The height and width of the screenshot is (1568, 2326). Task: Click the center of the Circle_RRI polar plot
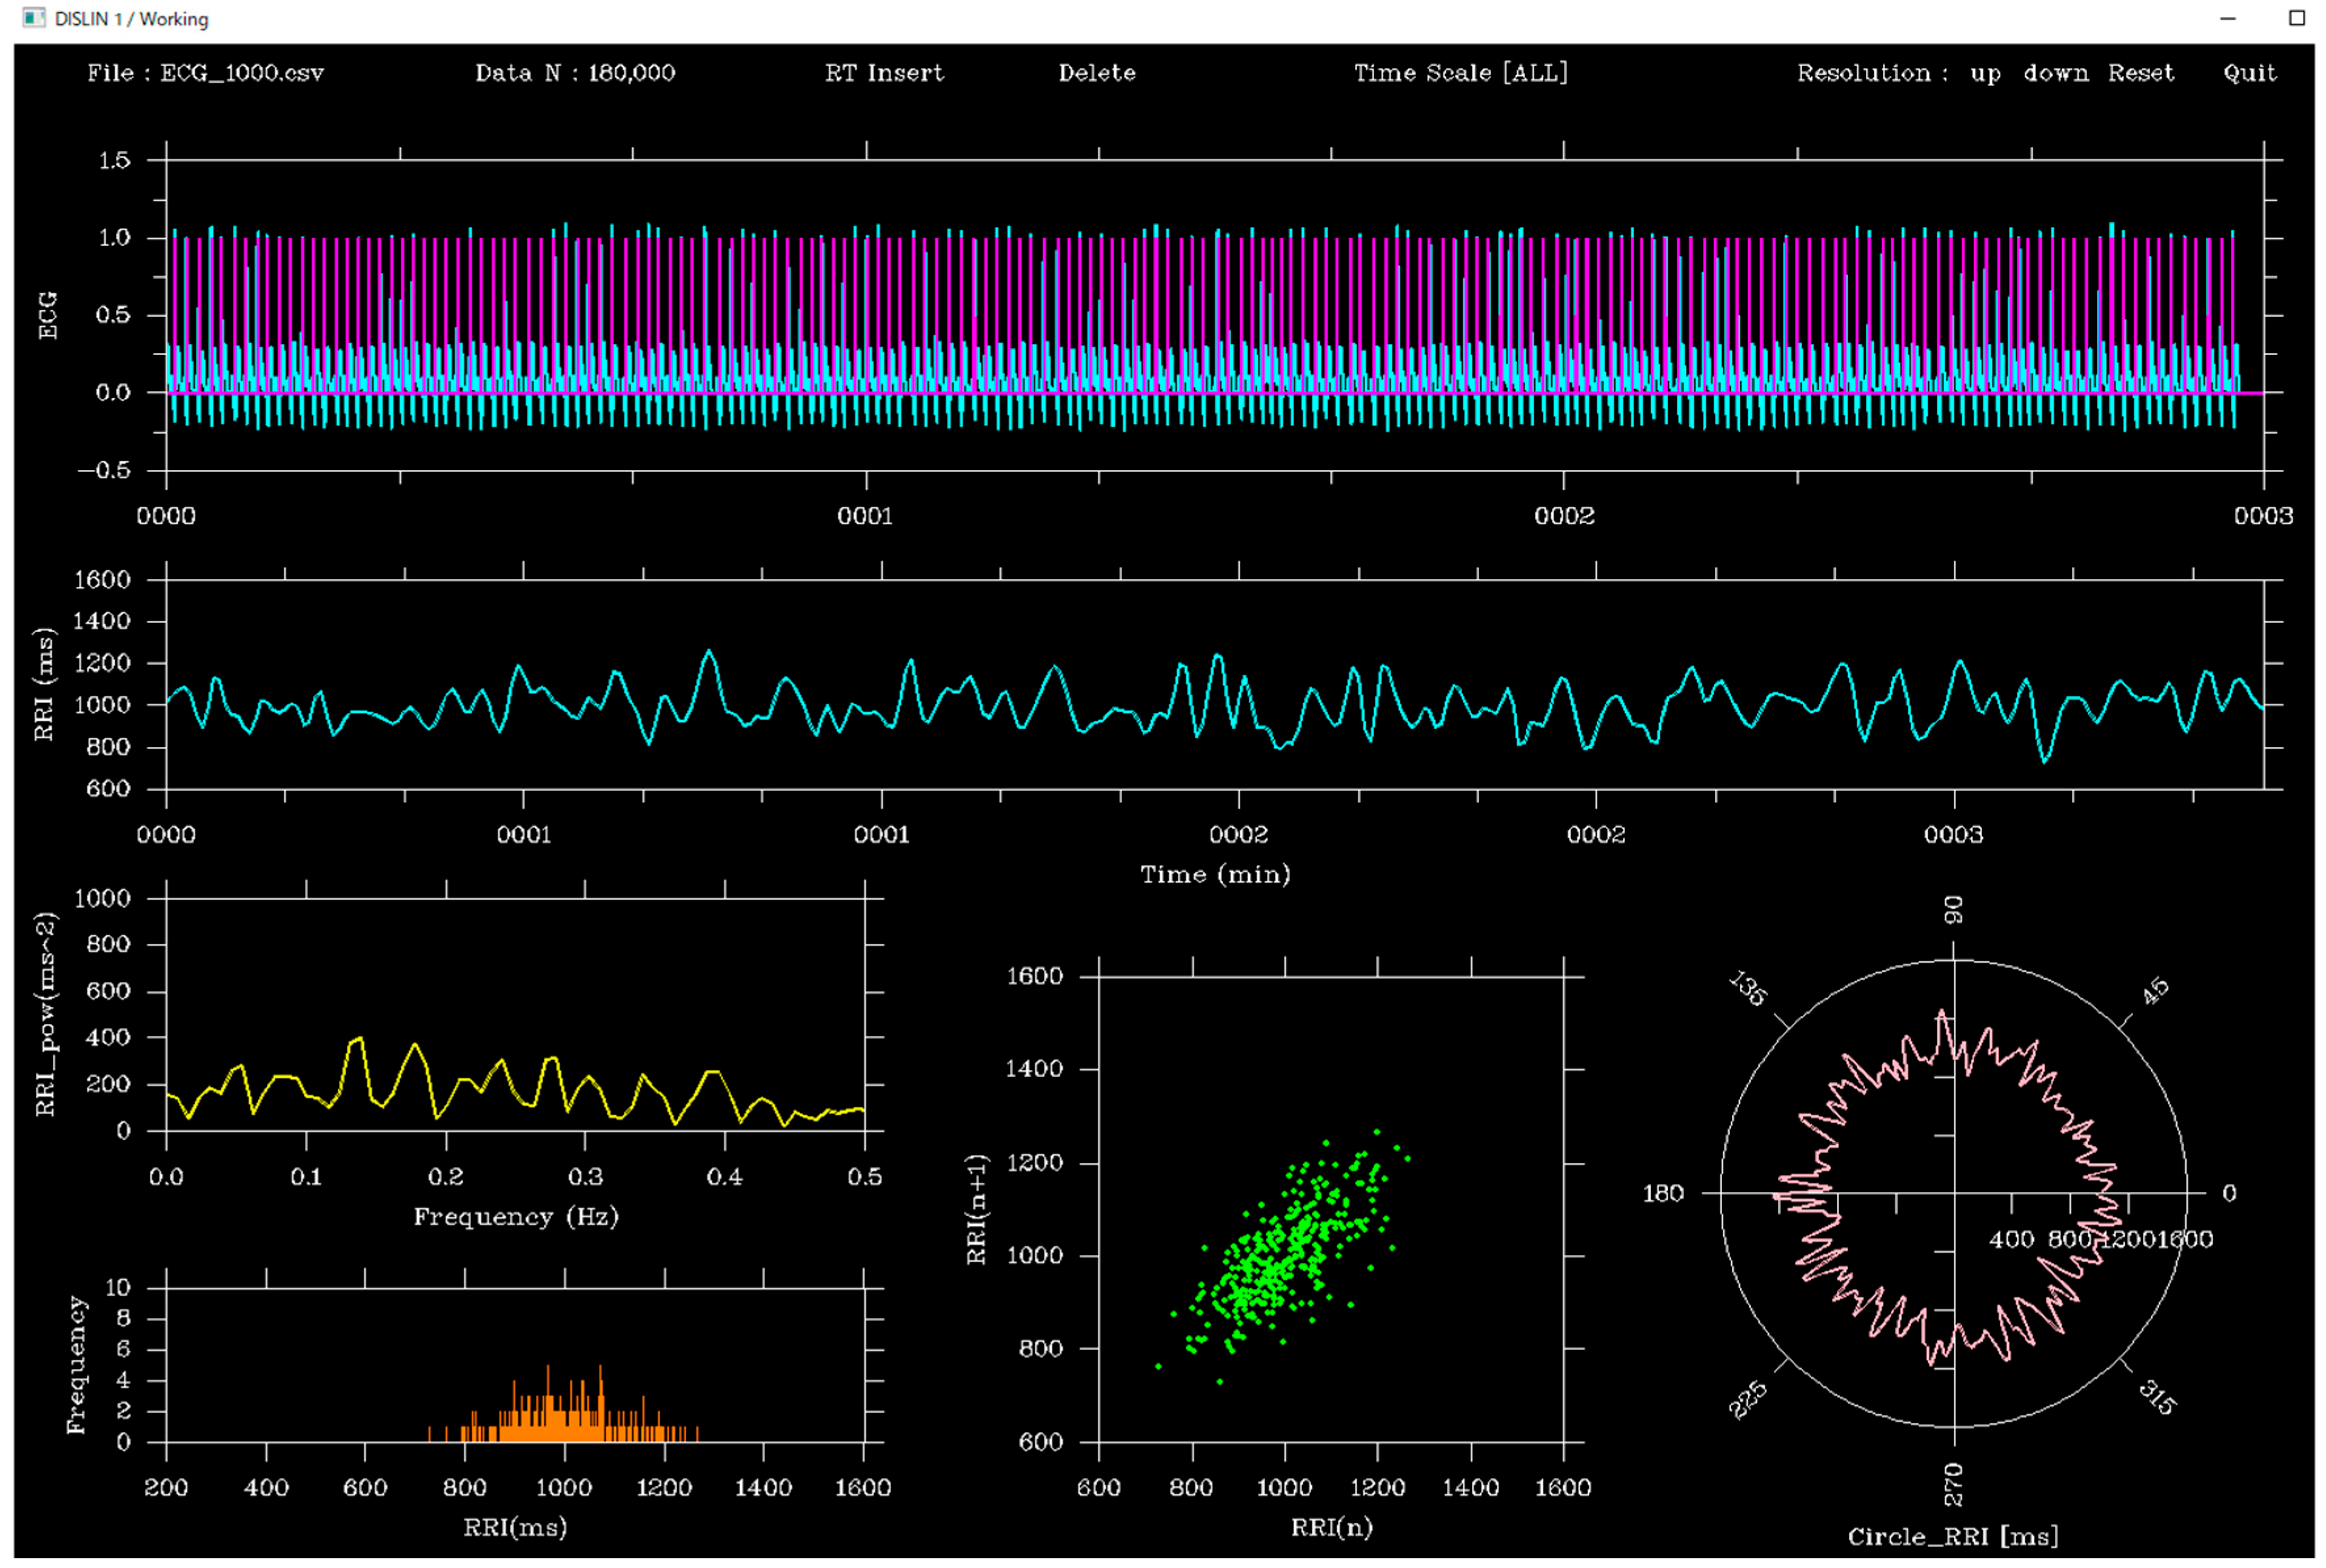pos(1954,1193)
